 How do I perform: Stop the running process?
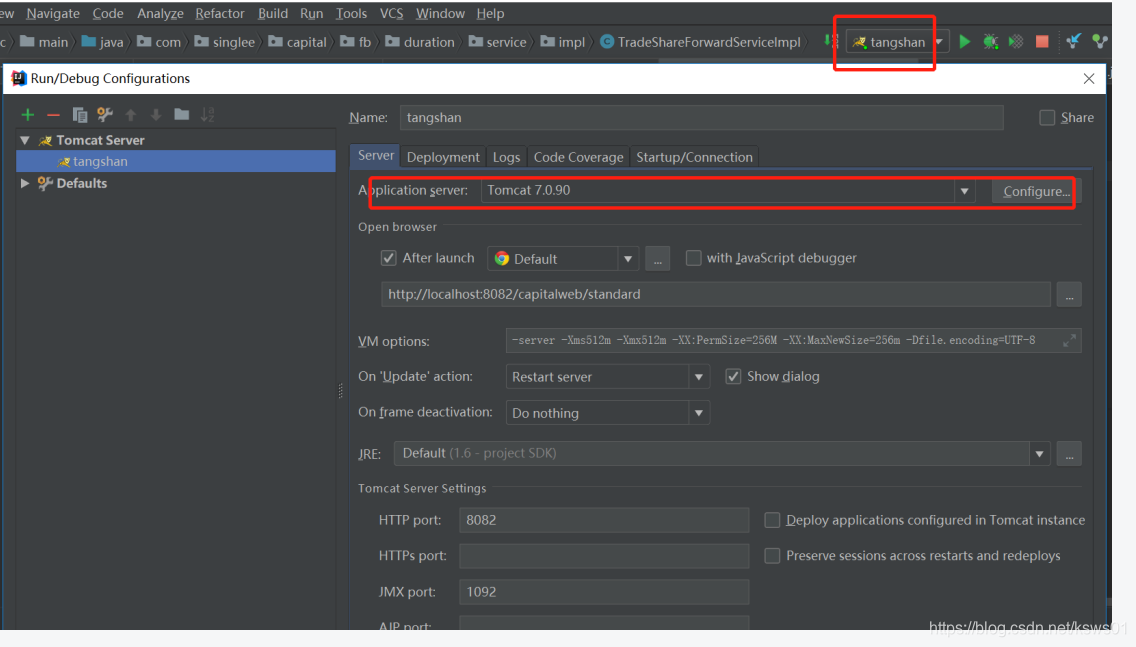(x=1042, y=42)
